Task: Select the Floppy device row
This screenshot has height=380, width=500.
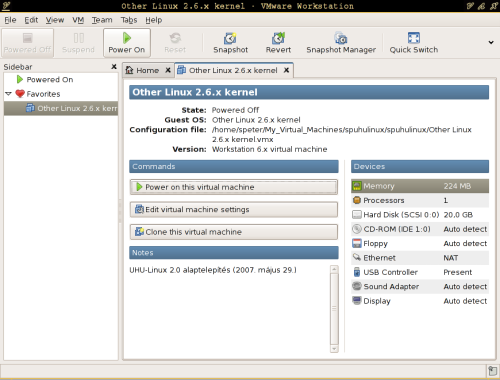Action: pyautogui.click(x=420, y=243)
